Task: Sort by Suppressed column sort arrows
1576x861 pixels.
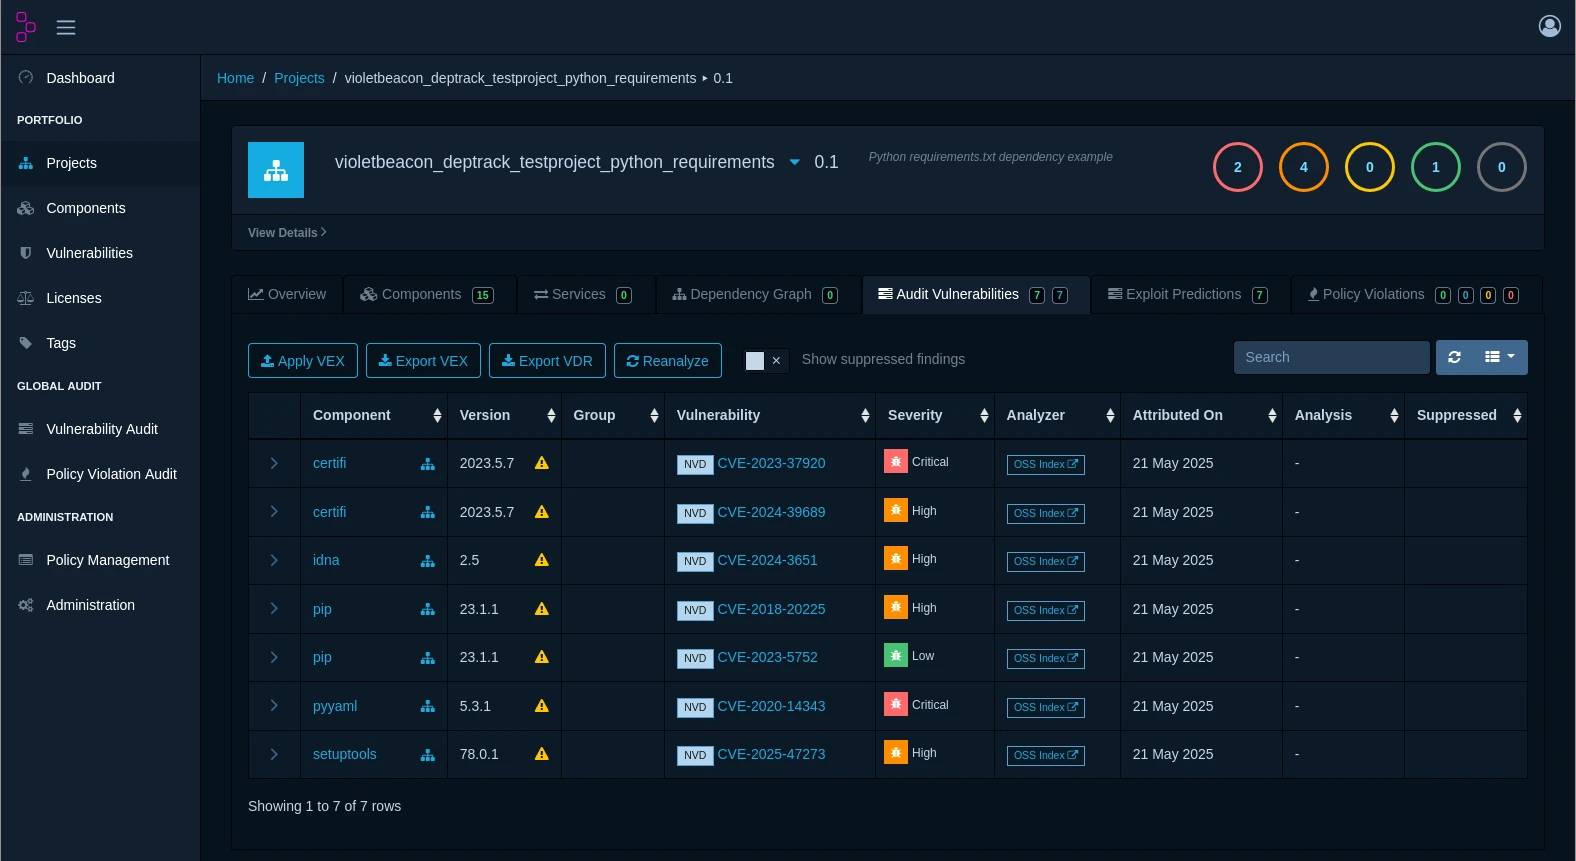Action: click(1517, 416)
